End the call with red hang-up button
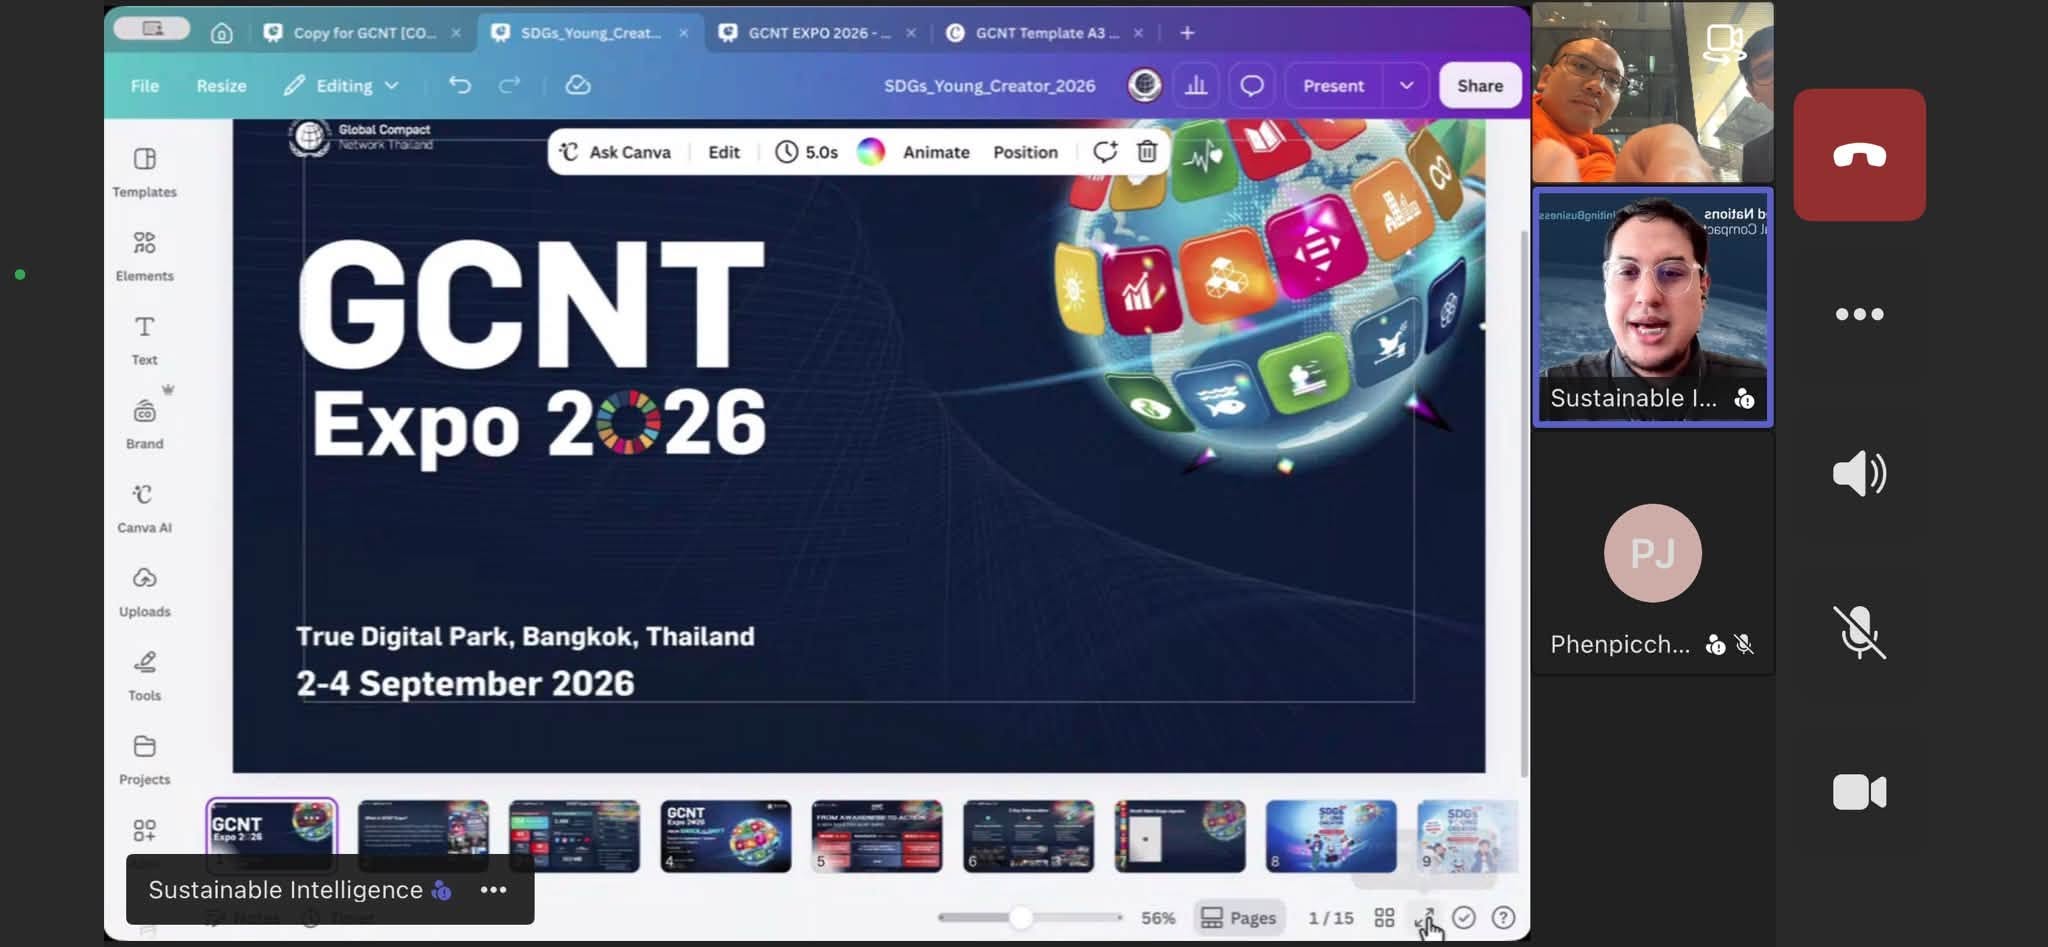Image resolution: width=2048 pixels, height=947 pixels. coord(1859,155)
